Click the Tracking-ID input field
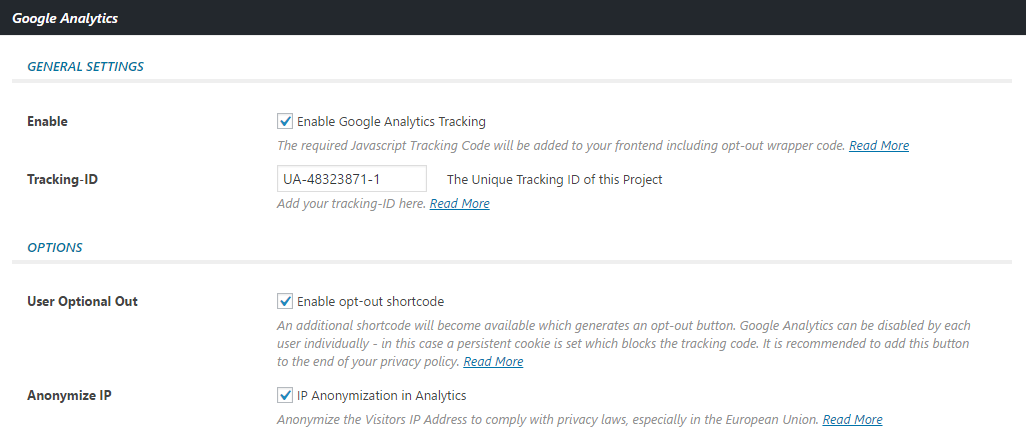This screenshot has height=445, width=1026. 352,180
